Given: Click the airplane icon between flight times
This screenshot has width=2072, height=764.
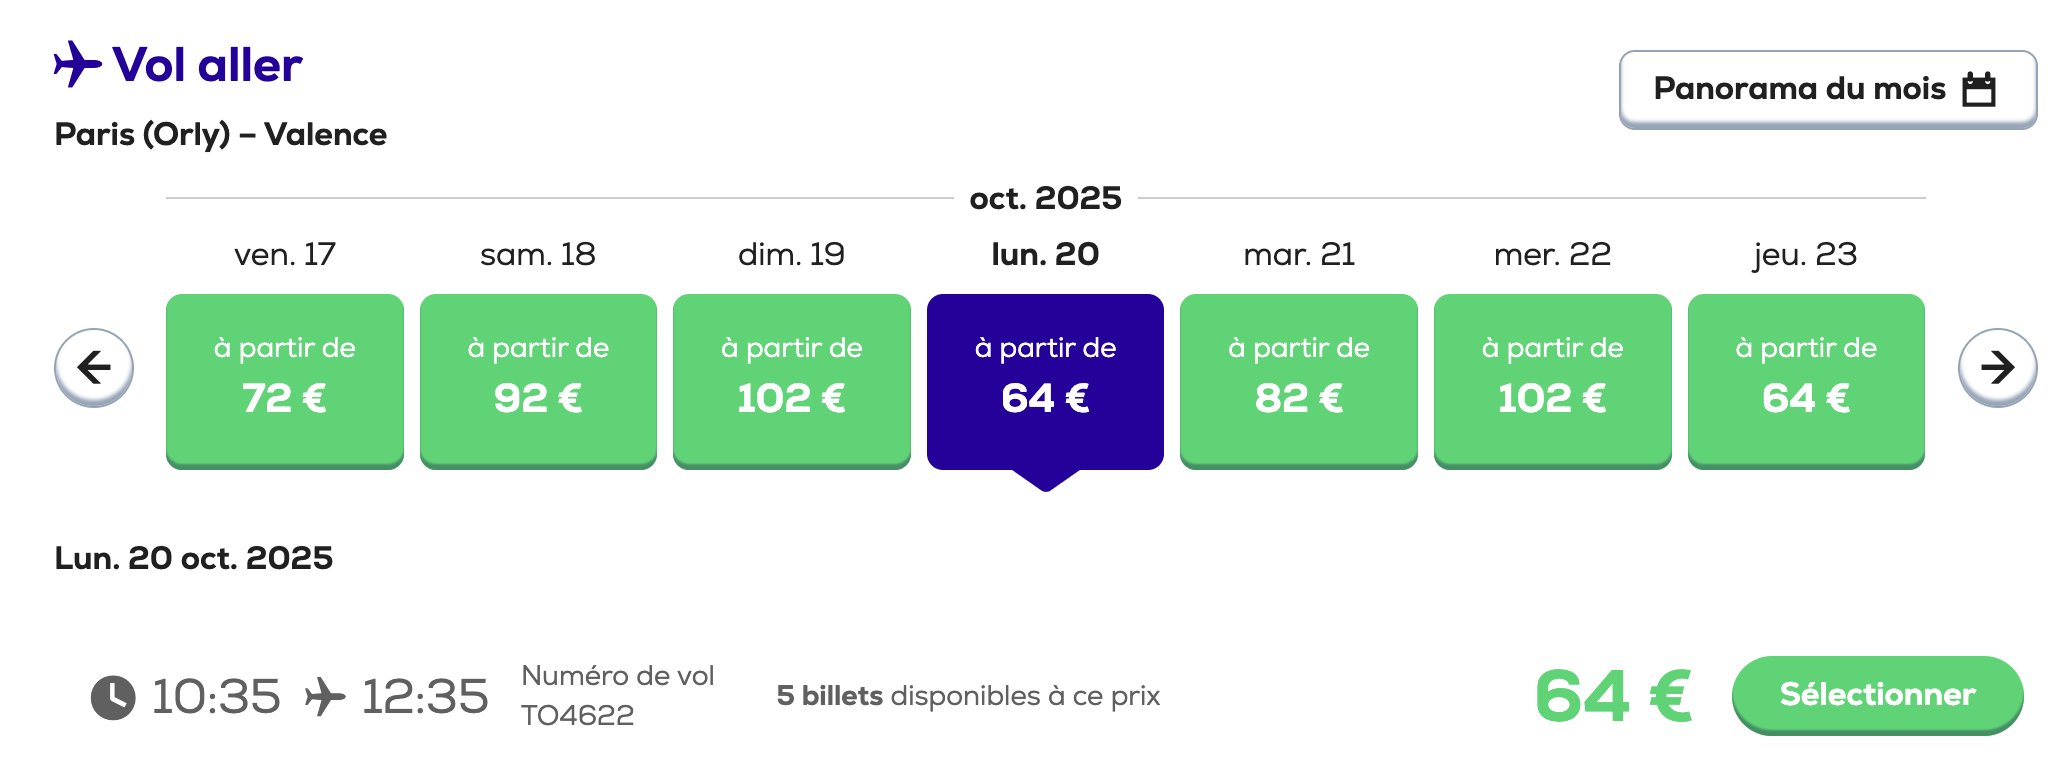Looking at the screenshot, I should coord(325,697).
